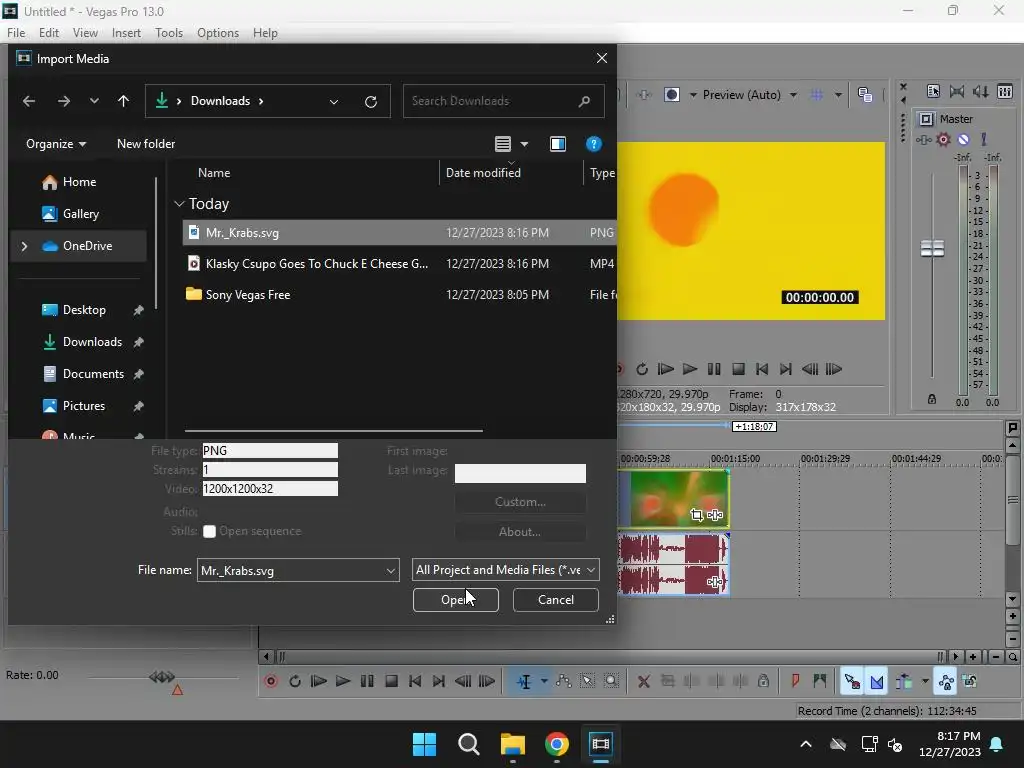This screenshot has width=1024, height=768.
Task: Toggle Loop Playback in bottom transport bar
Action: click(295, 681)
